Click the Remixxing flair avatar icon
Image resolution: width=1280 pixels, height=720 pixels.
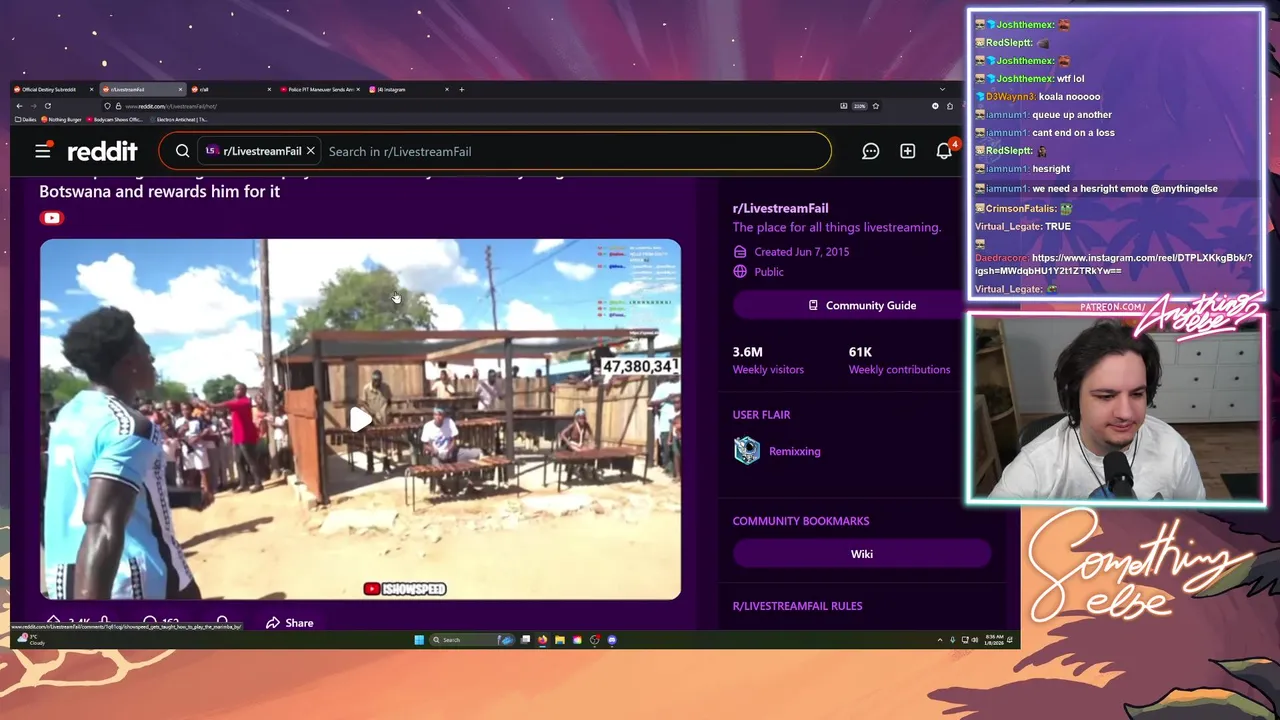(x=747, y=451)
